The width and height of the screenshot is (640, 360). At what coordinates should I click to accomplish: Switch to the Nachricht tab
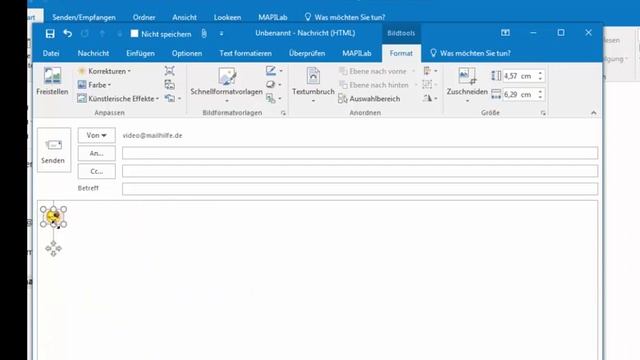[x=93, y=53]
